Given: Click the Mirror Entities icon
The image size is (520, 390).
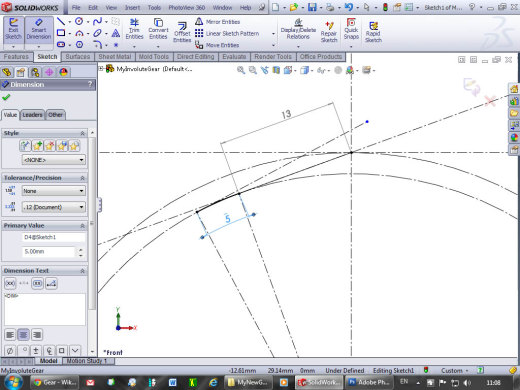Looking at the screenshot, I should coord(199,22).
